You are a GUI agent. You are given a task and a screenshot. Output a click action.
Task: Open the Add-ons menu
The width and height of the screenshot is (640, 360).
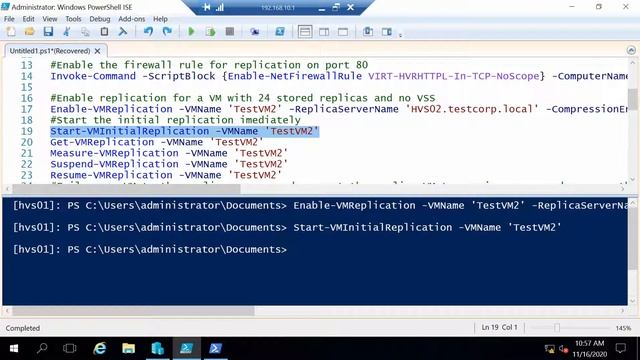pos(131,19)
